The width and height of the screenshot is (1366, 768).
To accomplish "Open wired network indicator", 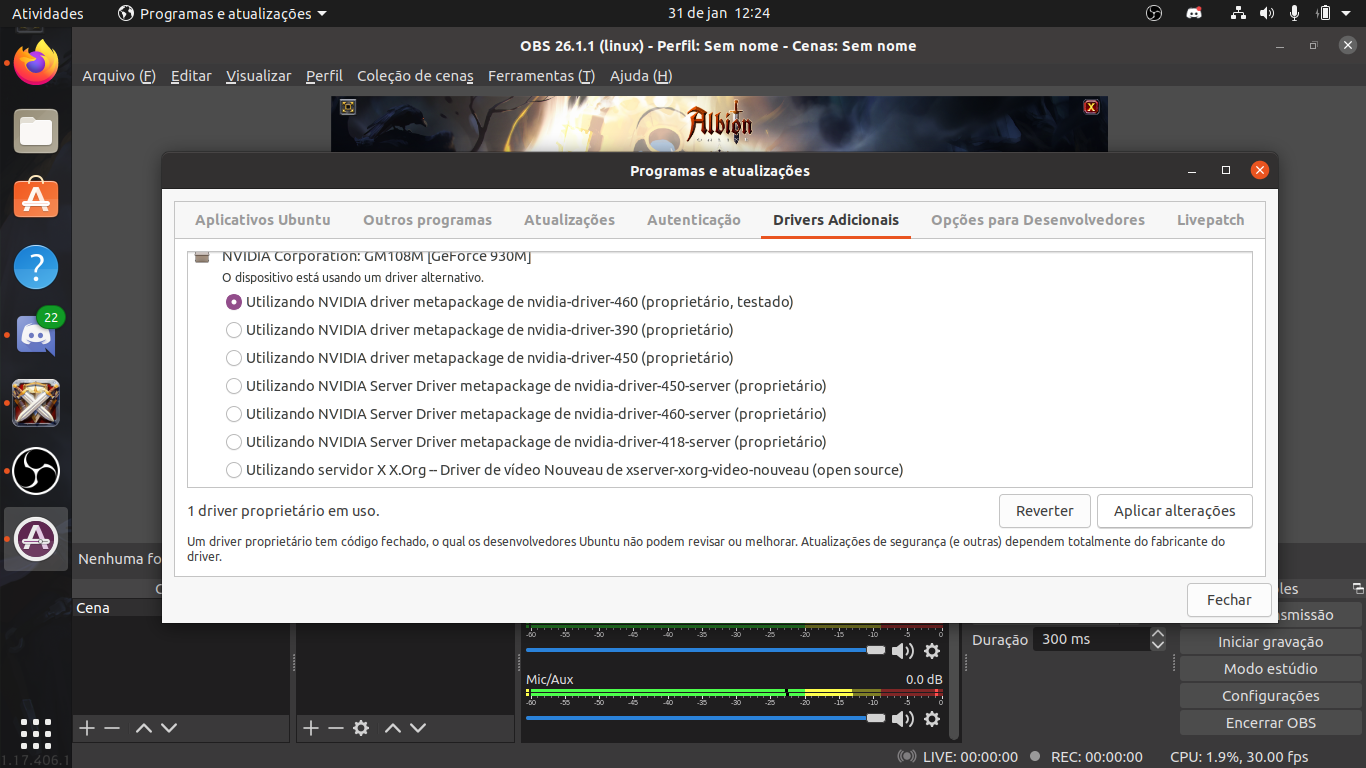I will (1238, 13).
